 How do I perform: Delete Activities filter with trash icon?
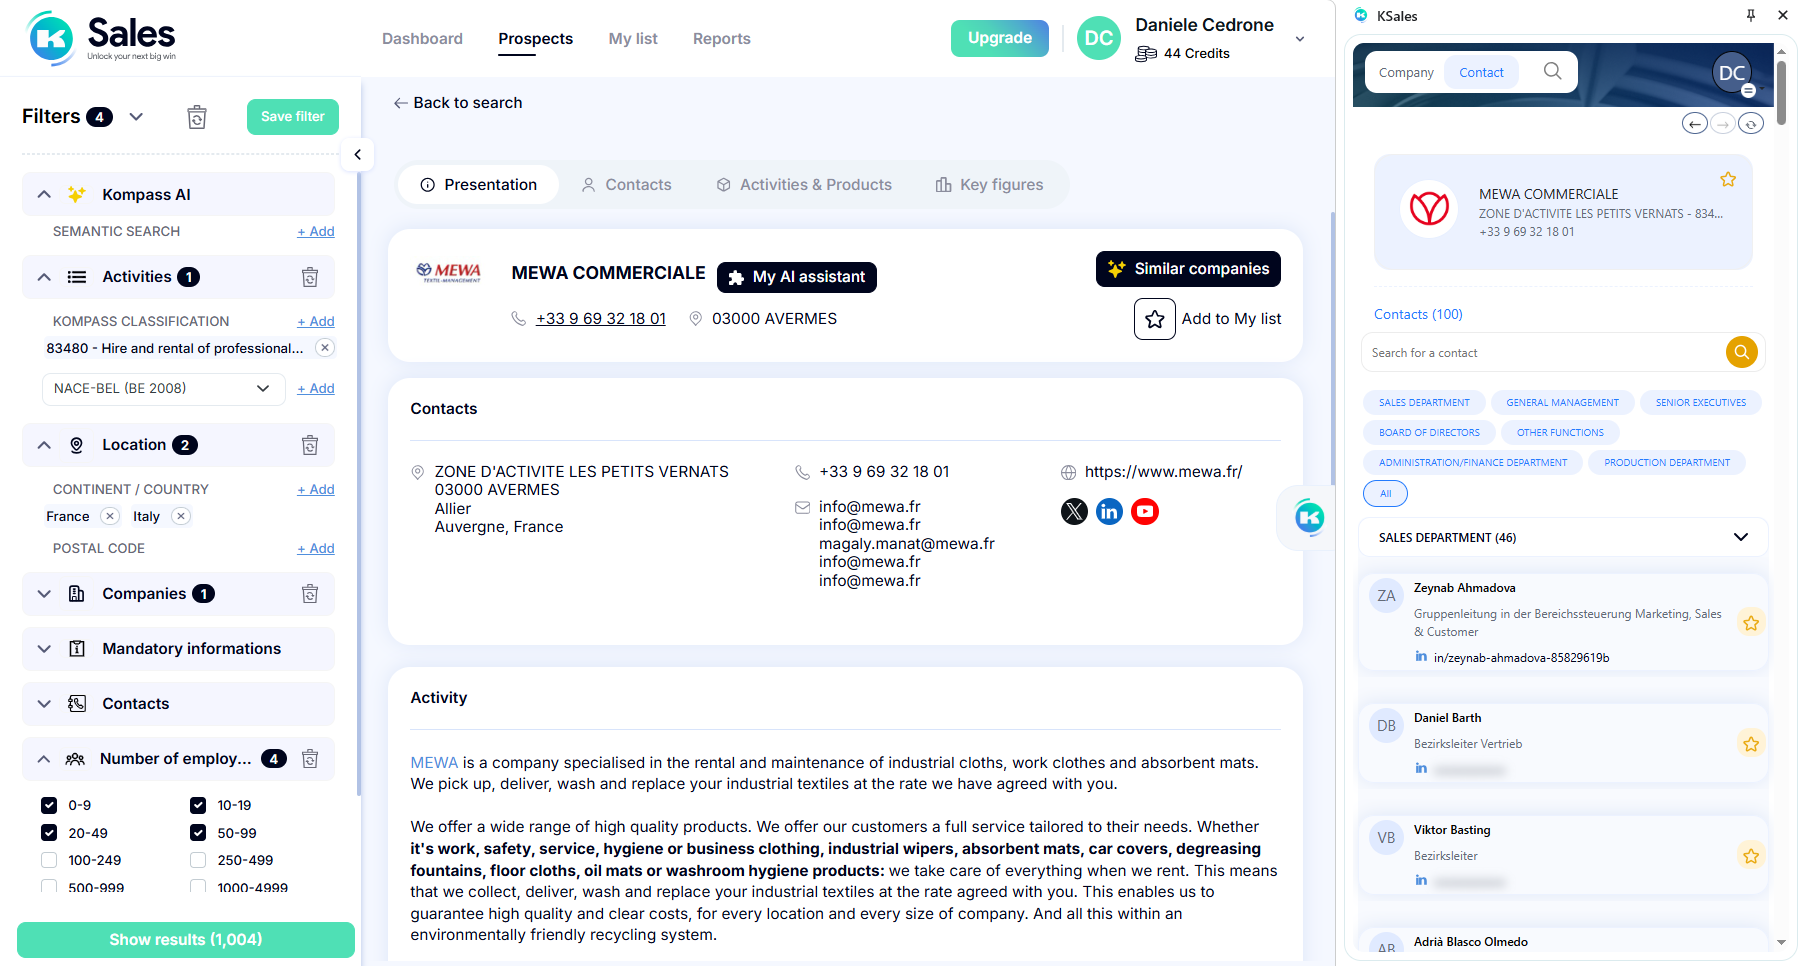[x=310, y=277]
